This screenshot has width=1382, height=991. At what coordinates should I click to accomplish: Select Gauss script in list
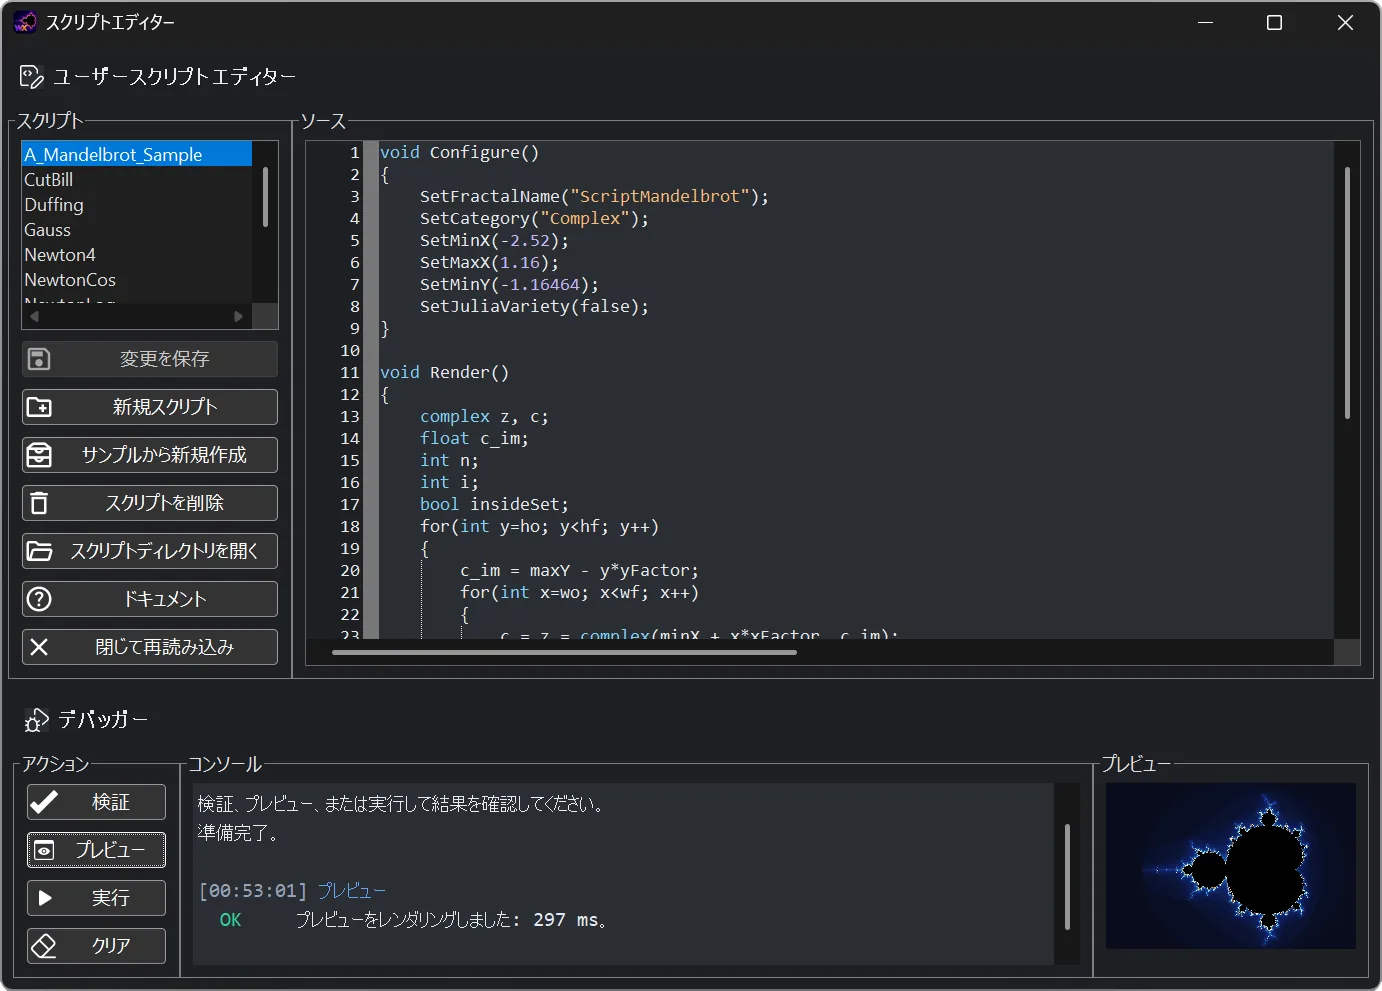coord(137,230)
